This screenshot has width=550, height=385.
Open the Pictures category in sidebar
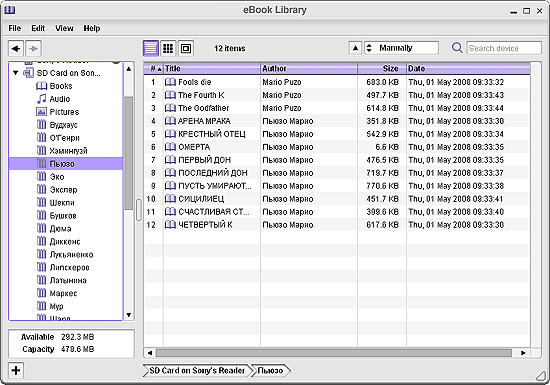(x=58, y=112)
